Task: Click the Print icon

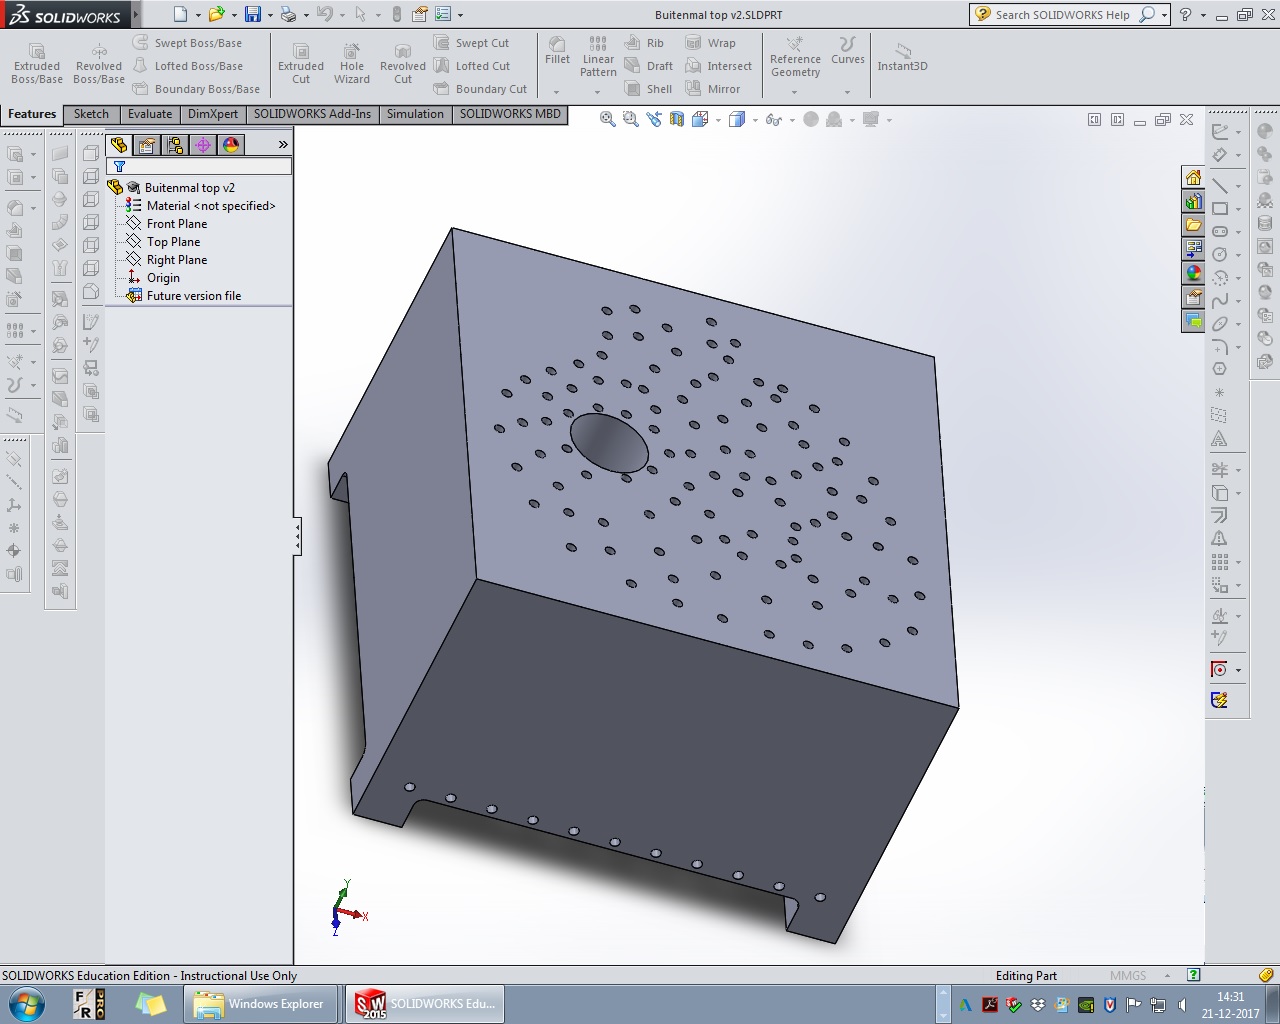Action: pos(288,14)
